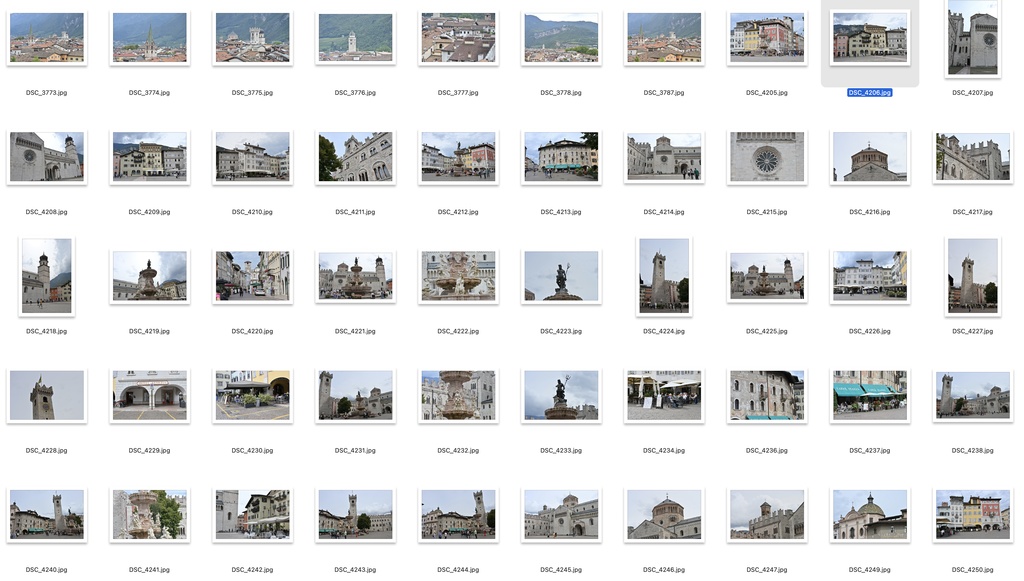Click file name DSC_4250.jpg
1024x581 pixels.
coord(972,570)
